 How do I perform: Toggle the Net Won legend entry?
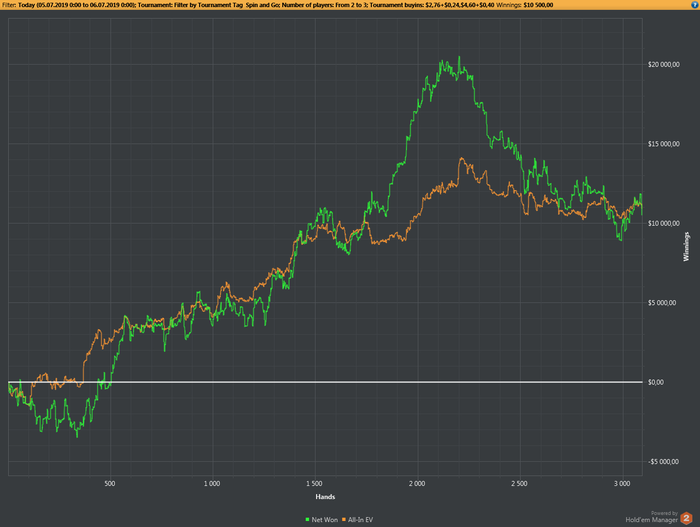pos(321,519)
